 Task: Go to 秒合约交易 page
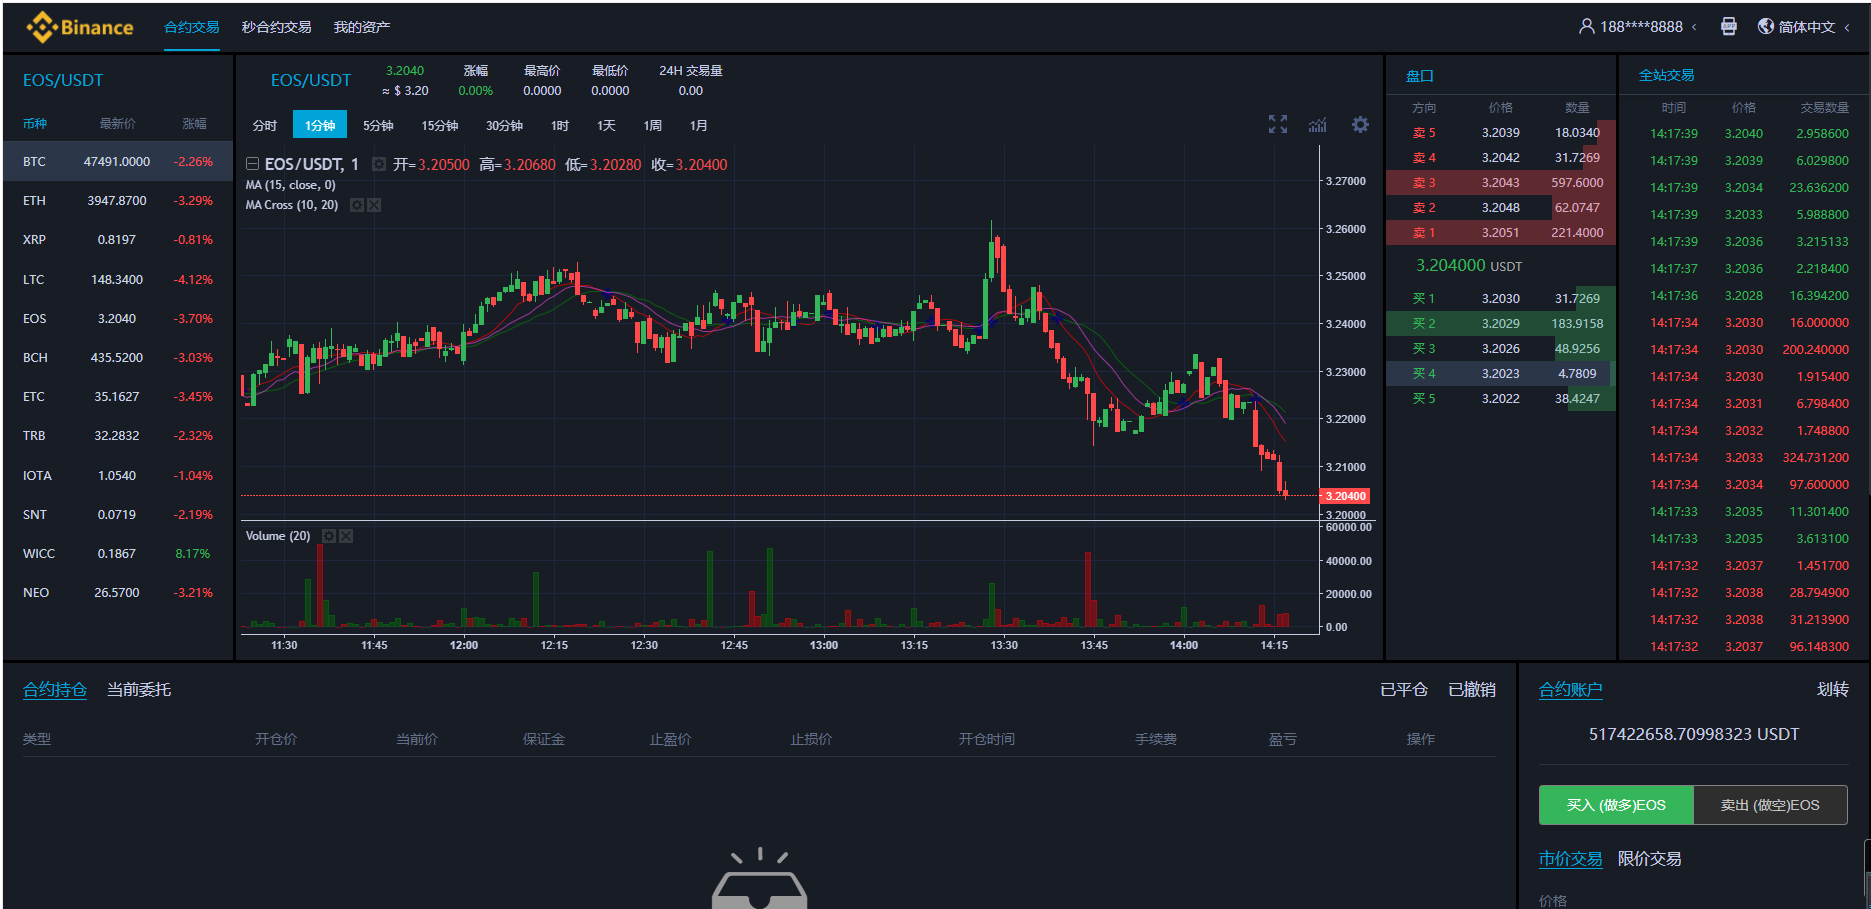(276, 27)
